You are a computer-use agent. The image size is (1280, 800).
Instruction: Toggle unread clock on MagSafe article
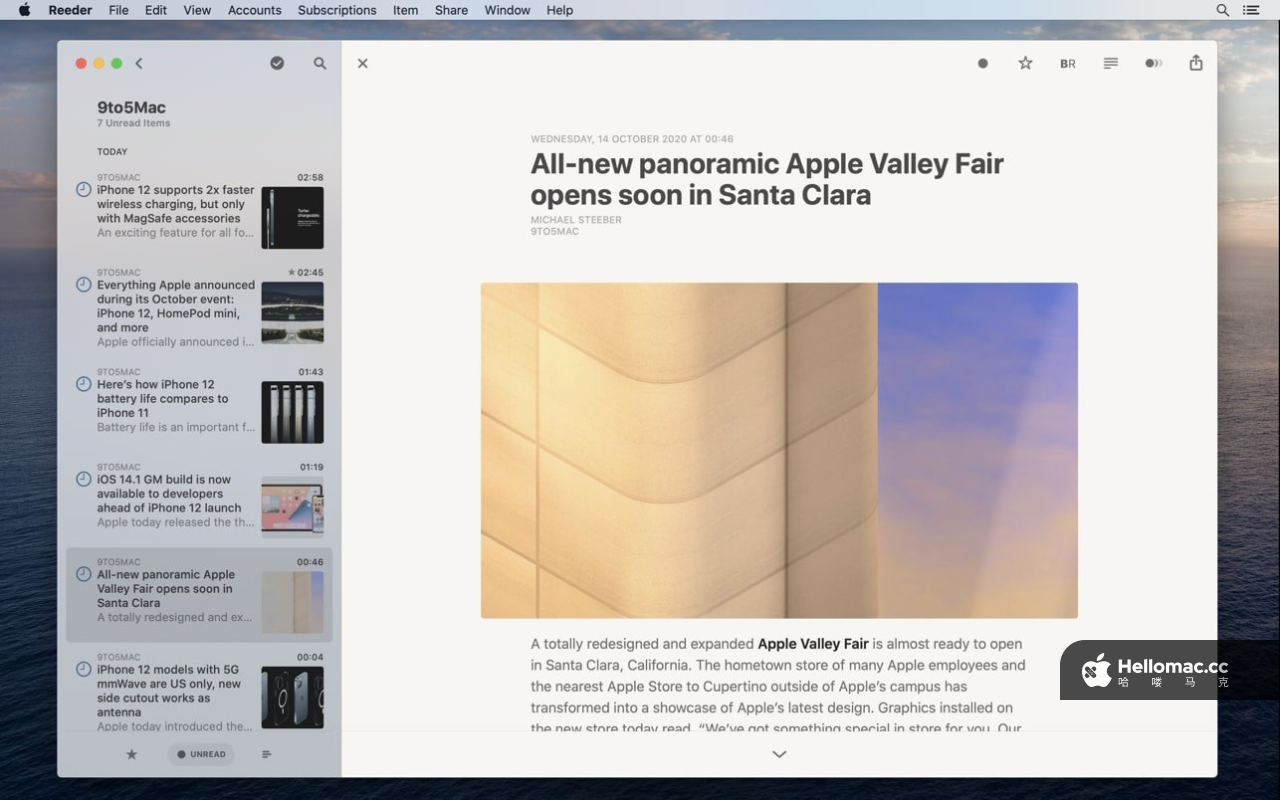coord(84,189)
